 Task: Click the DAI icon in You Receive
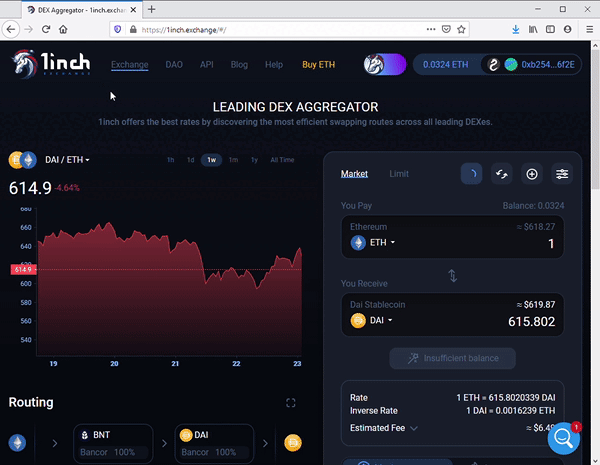coord(358,320)
